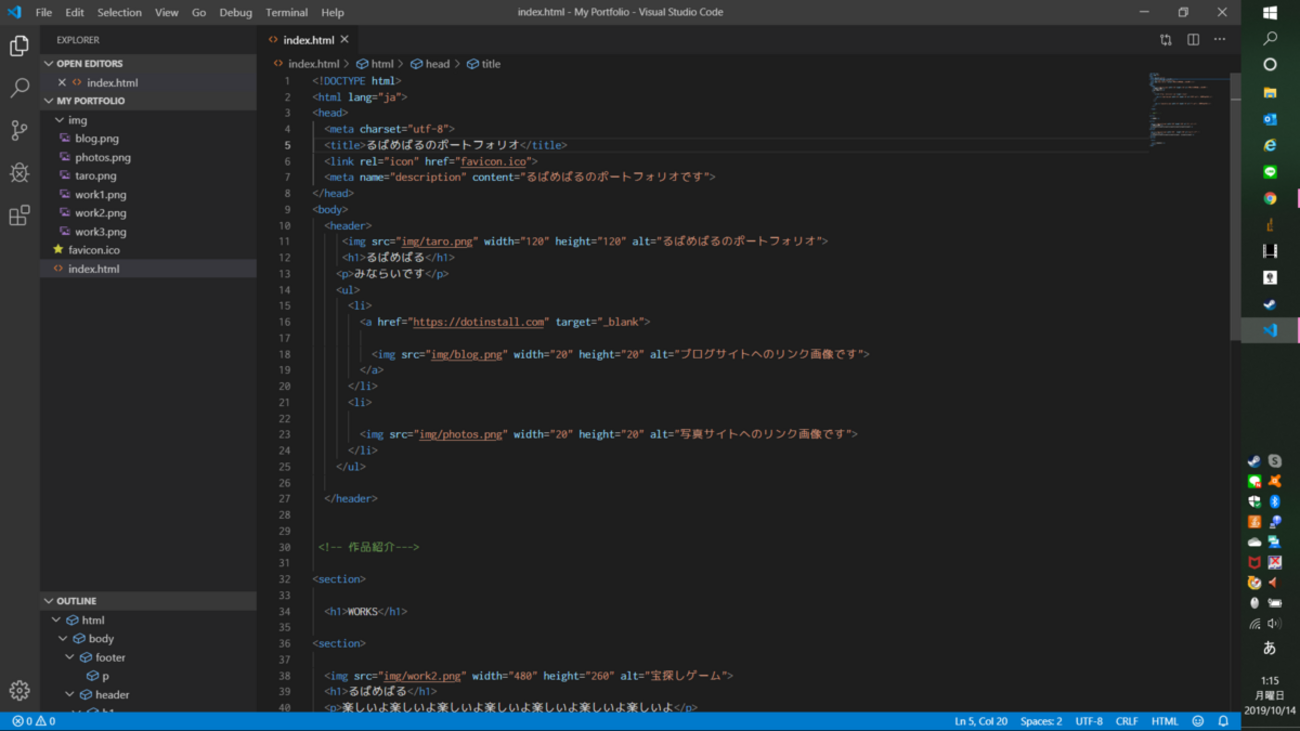Image resolution: width=1300 pixels, height=731 pixels.
Task: Collapse the OUTLINE panel
Action: coord(49,601)
